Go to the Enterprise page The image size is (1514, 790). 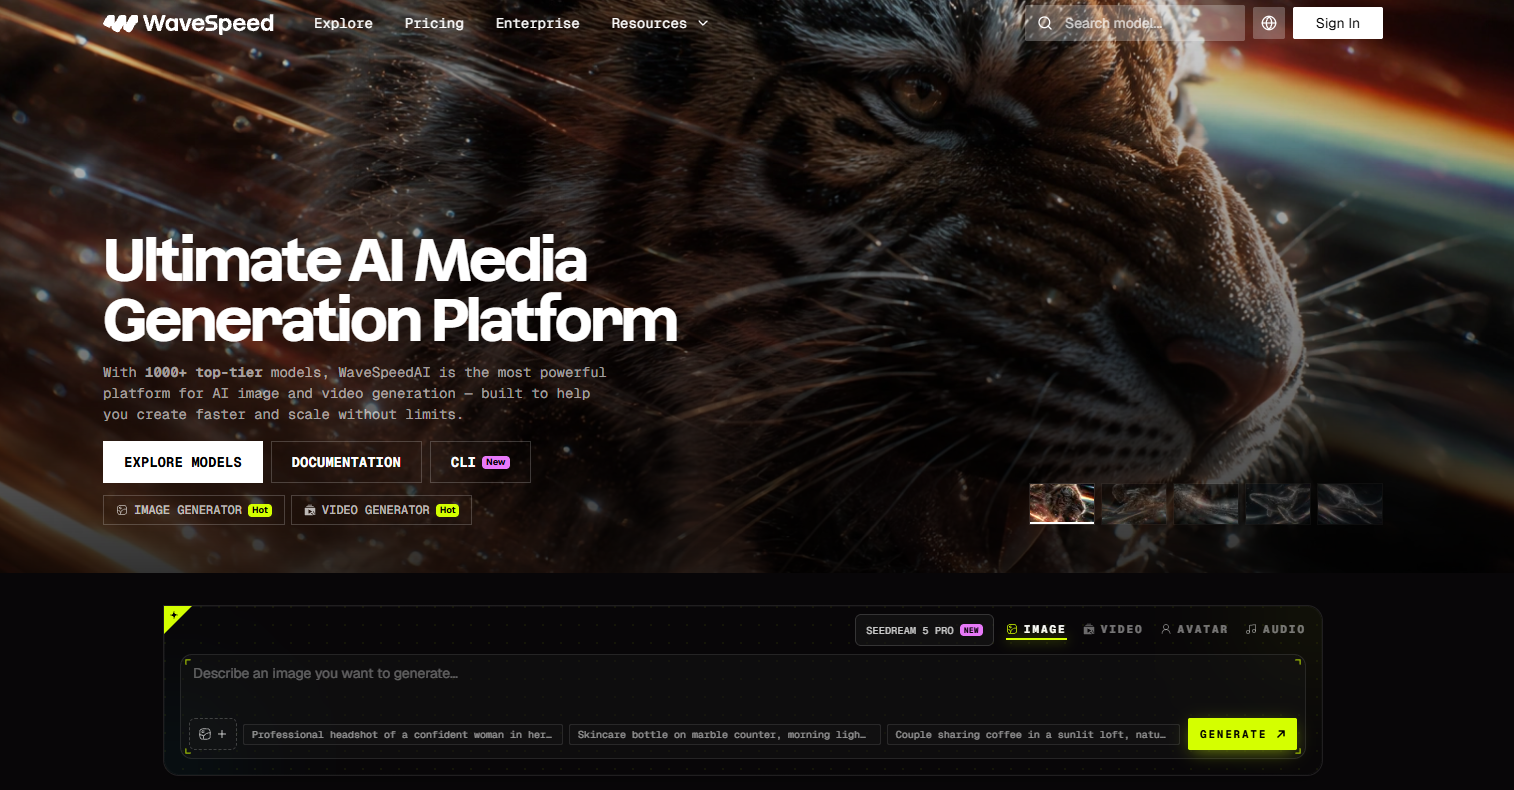coord(537,23)
